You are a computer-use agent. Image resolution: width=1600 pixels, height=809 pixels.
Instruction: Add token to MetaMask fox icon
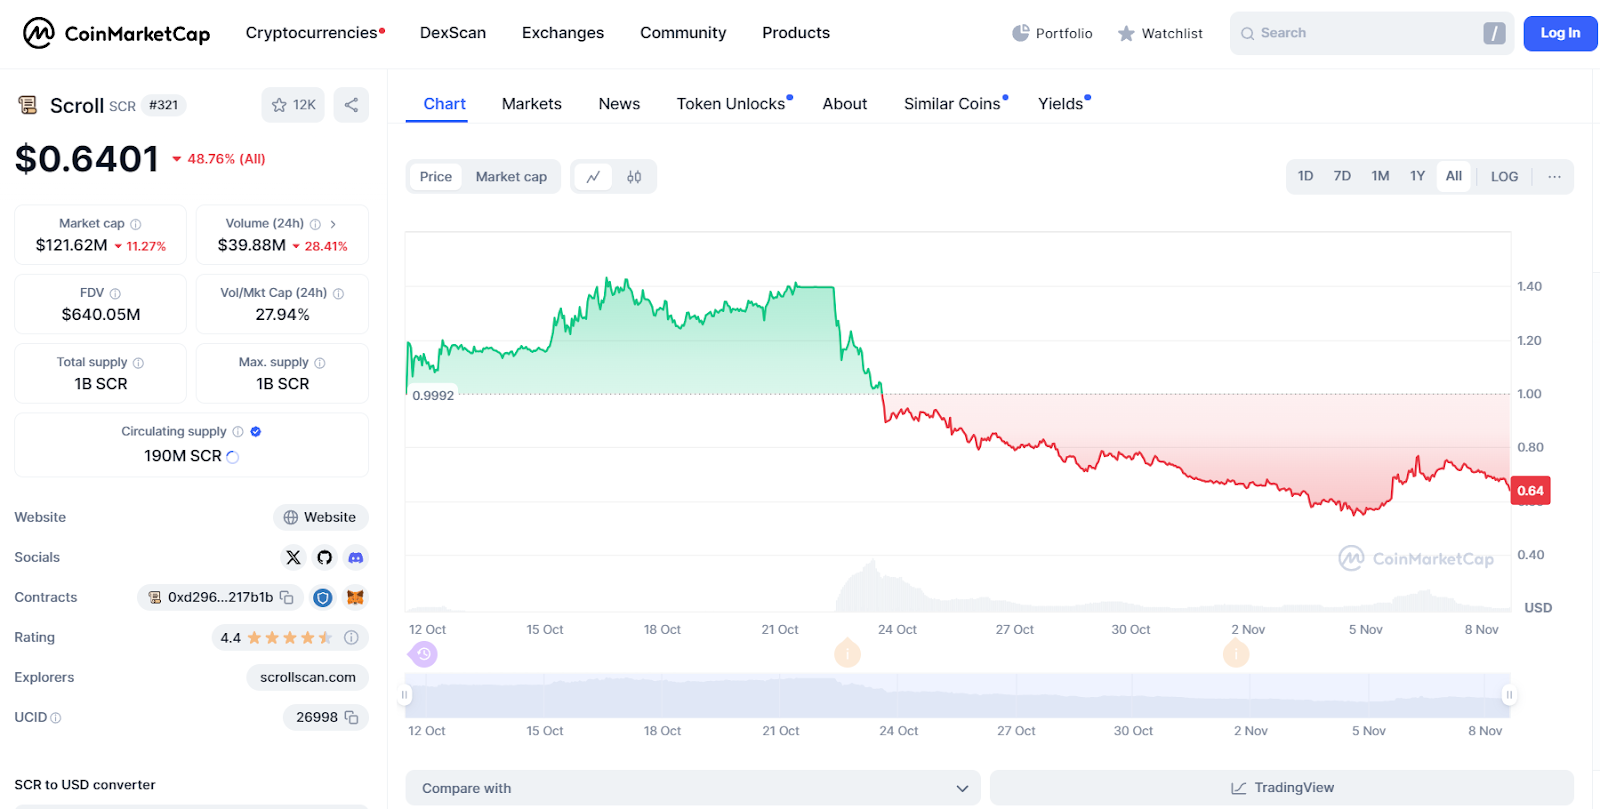pos(355,597)
